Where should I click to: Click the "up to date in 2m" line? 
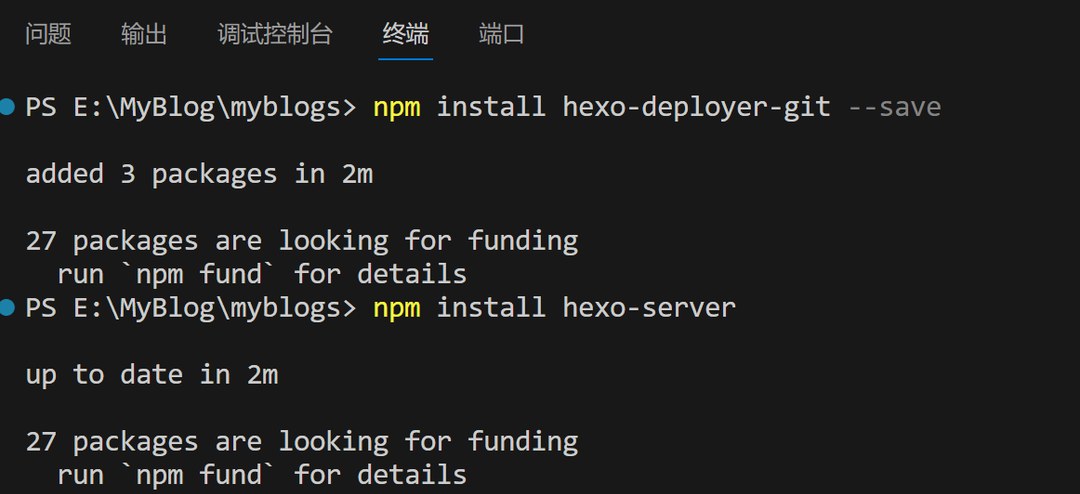[151, 375]
